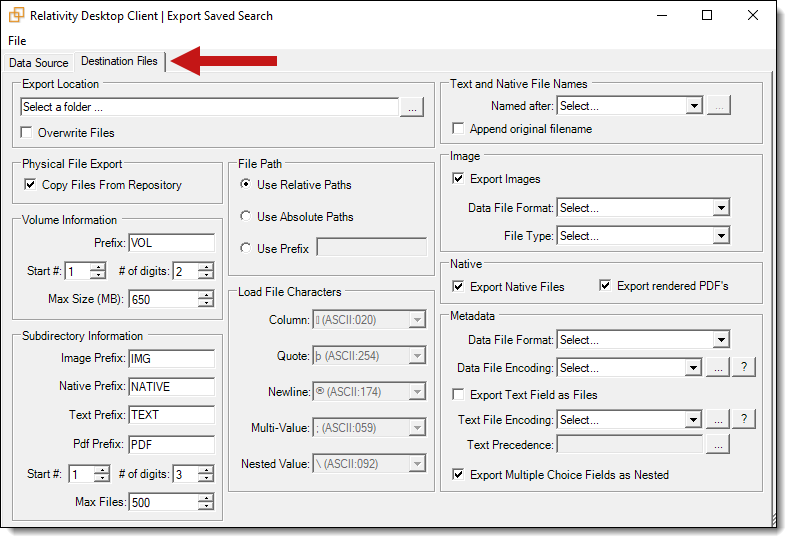Enable the Overwrite Files checkbox
The image size is (792, 543).
coord(28,133)
